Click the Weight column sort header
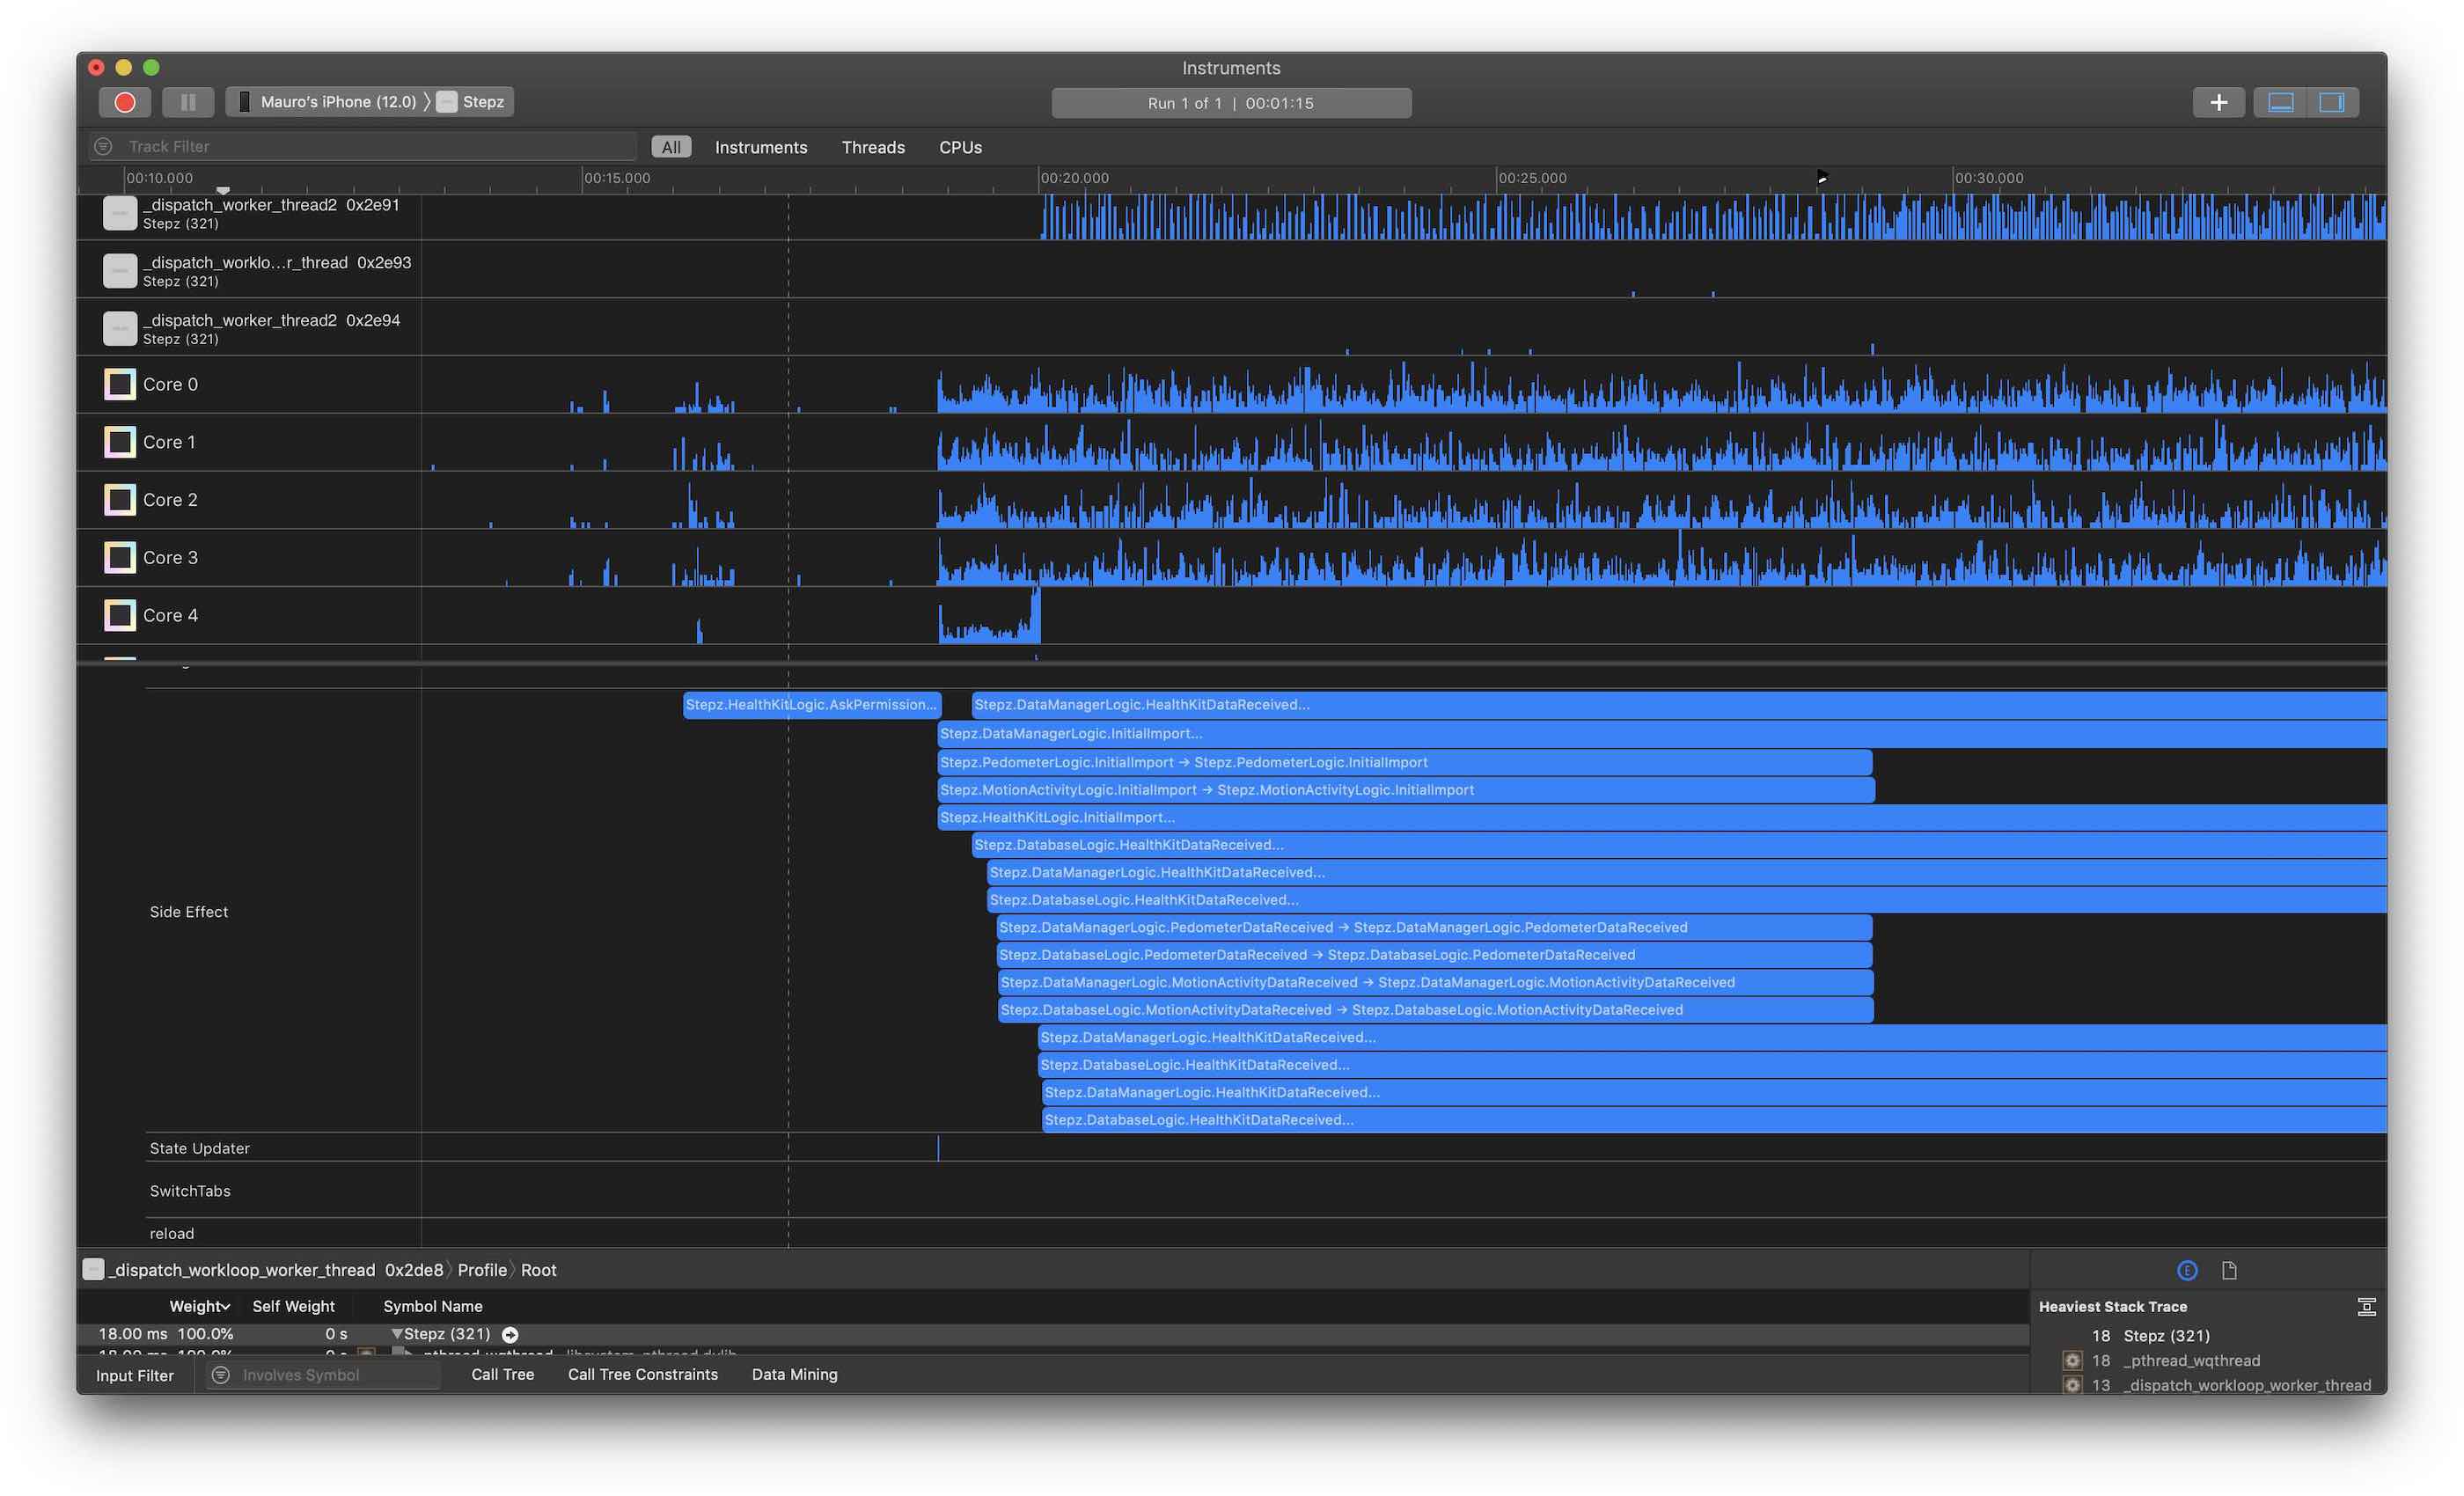 coord(199,1306)
